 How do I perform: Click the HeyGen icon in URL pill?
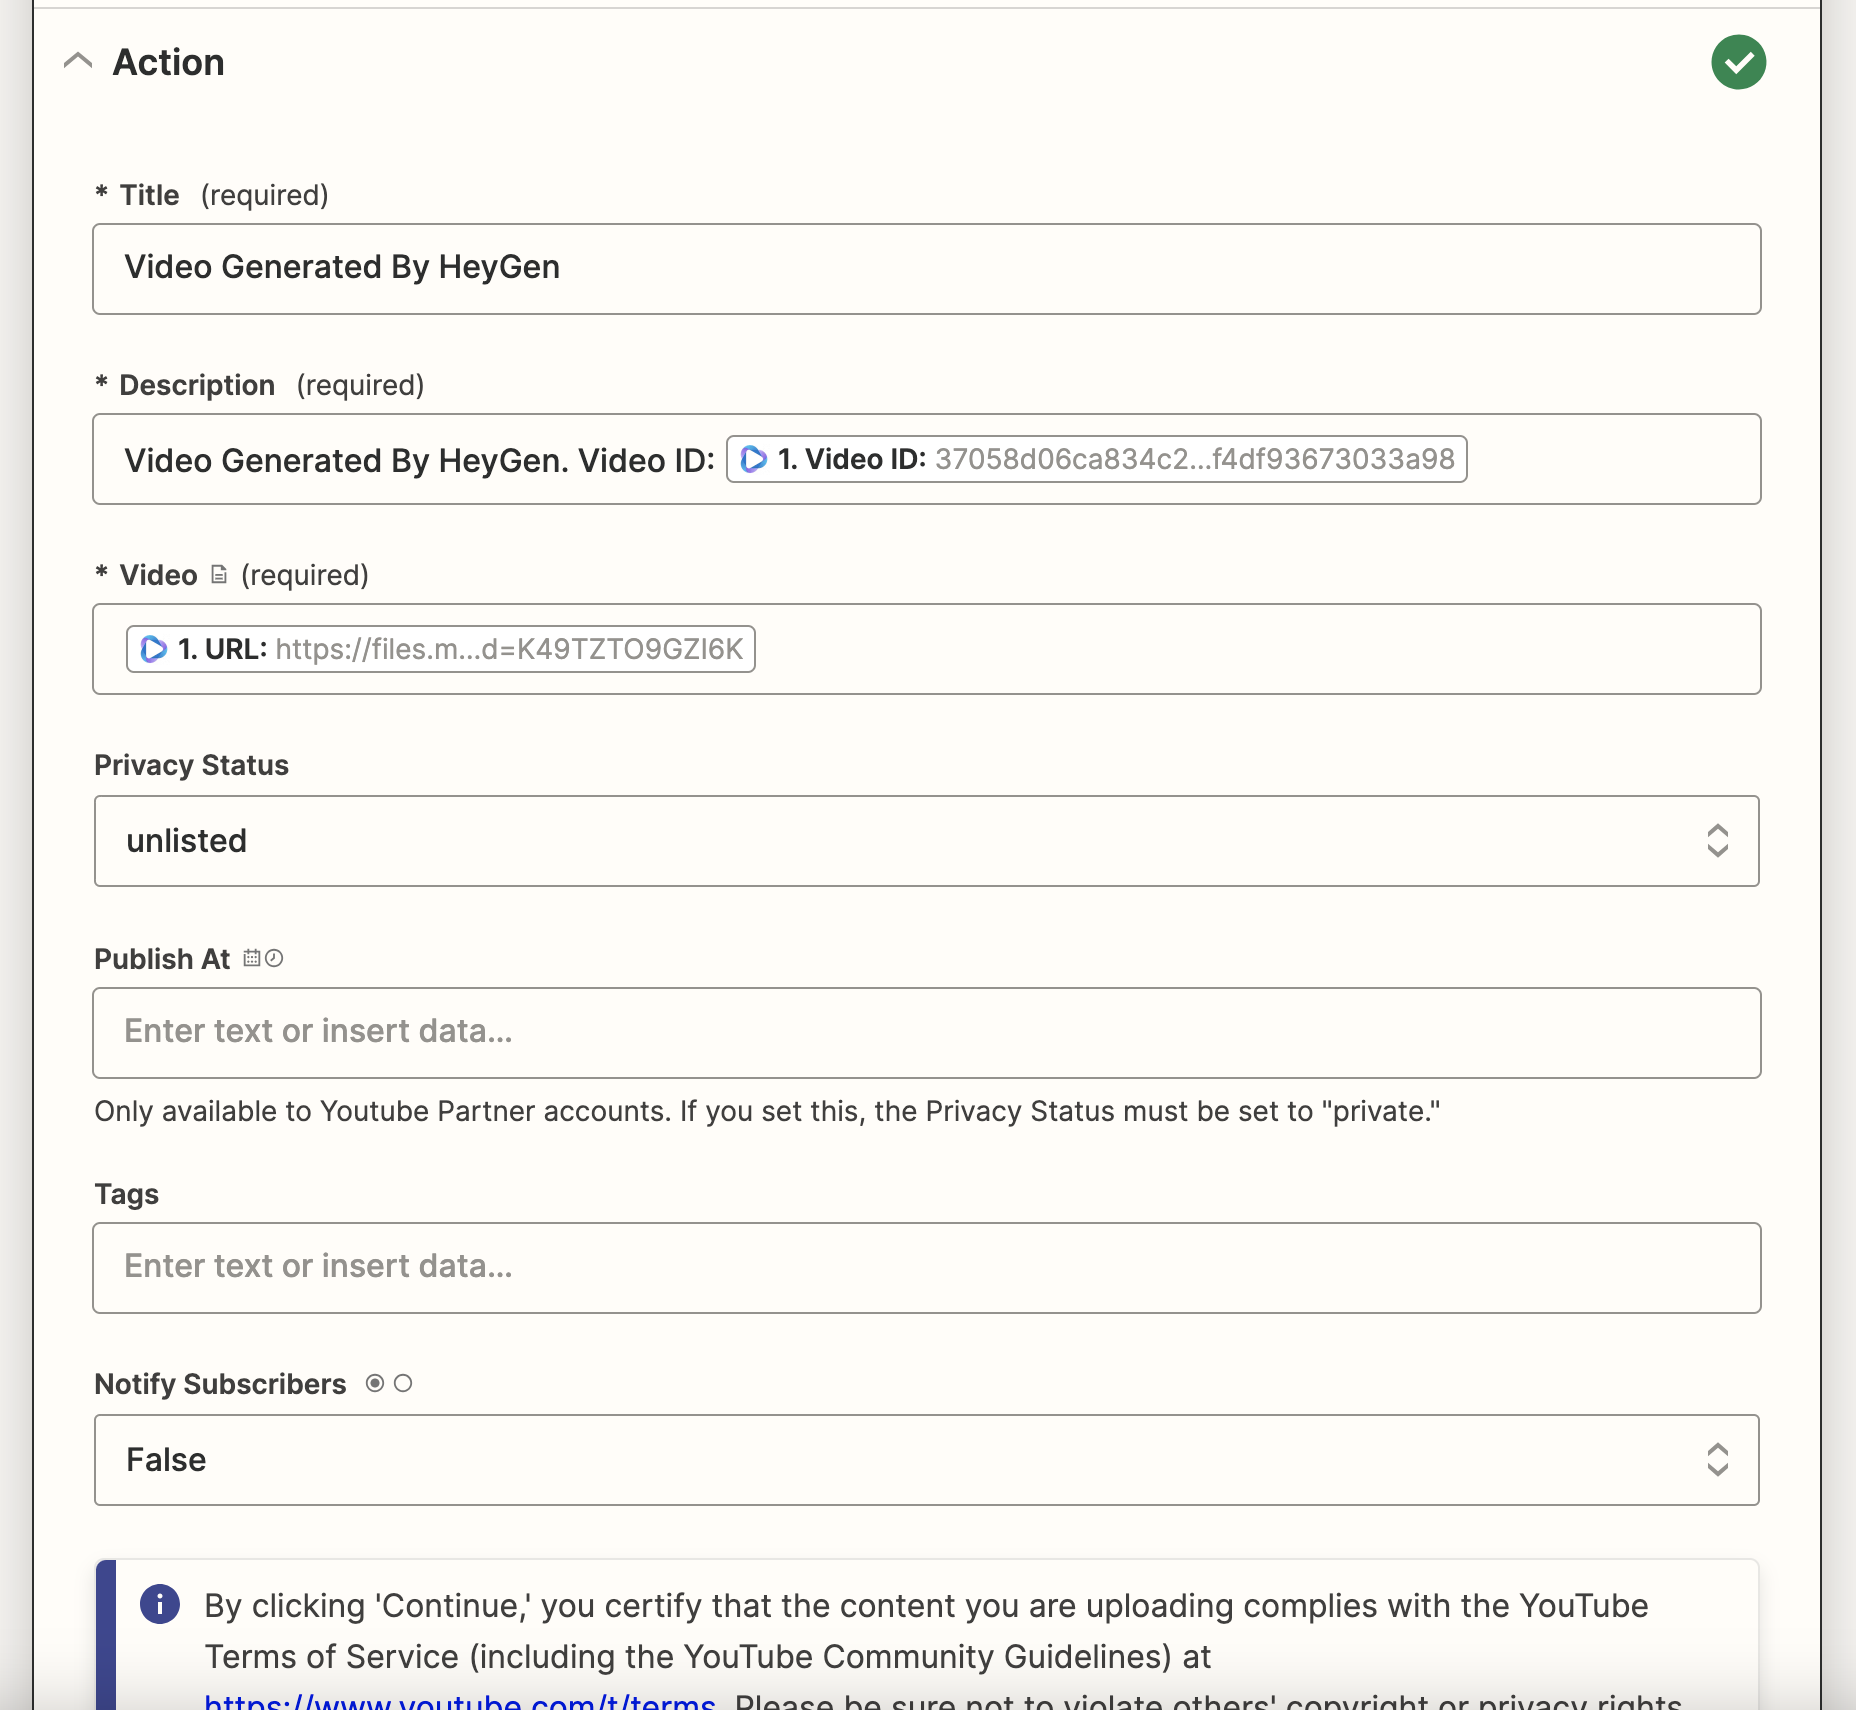(x=153, y=649)
